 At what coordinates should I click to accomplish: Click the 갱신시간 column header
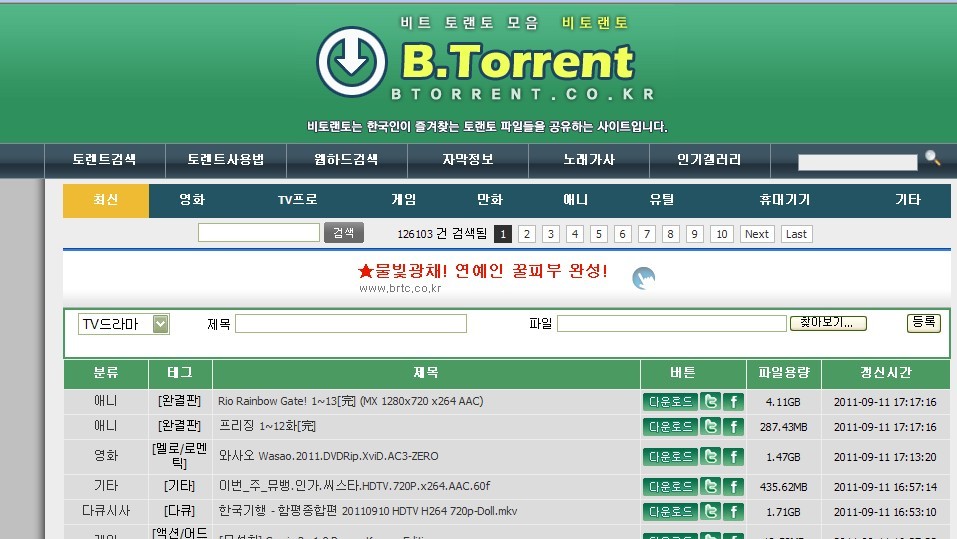coord(886,373)
